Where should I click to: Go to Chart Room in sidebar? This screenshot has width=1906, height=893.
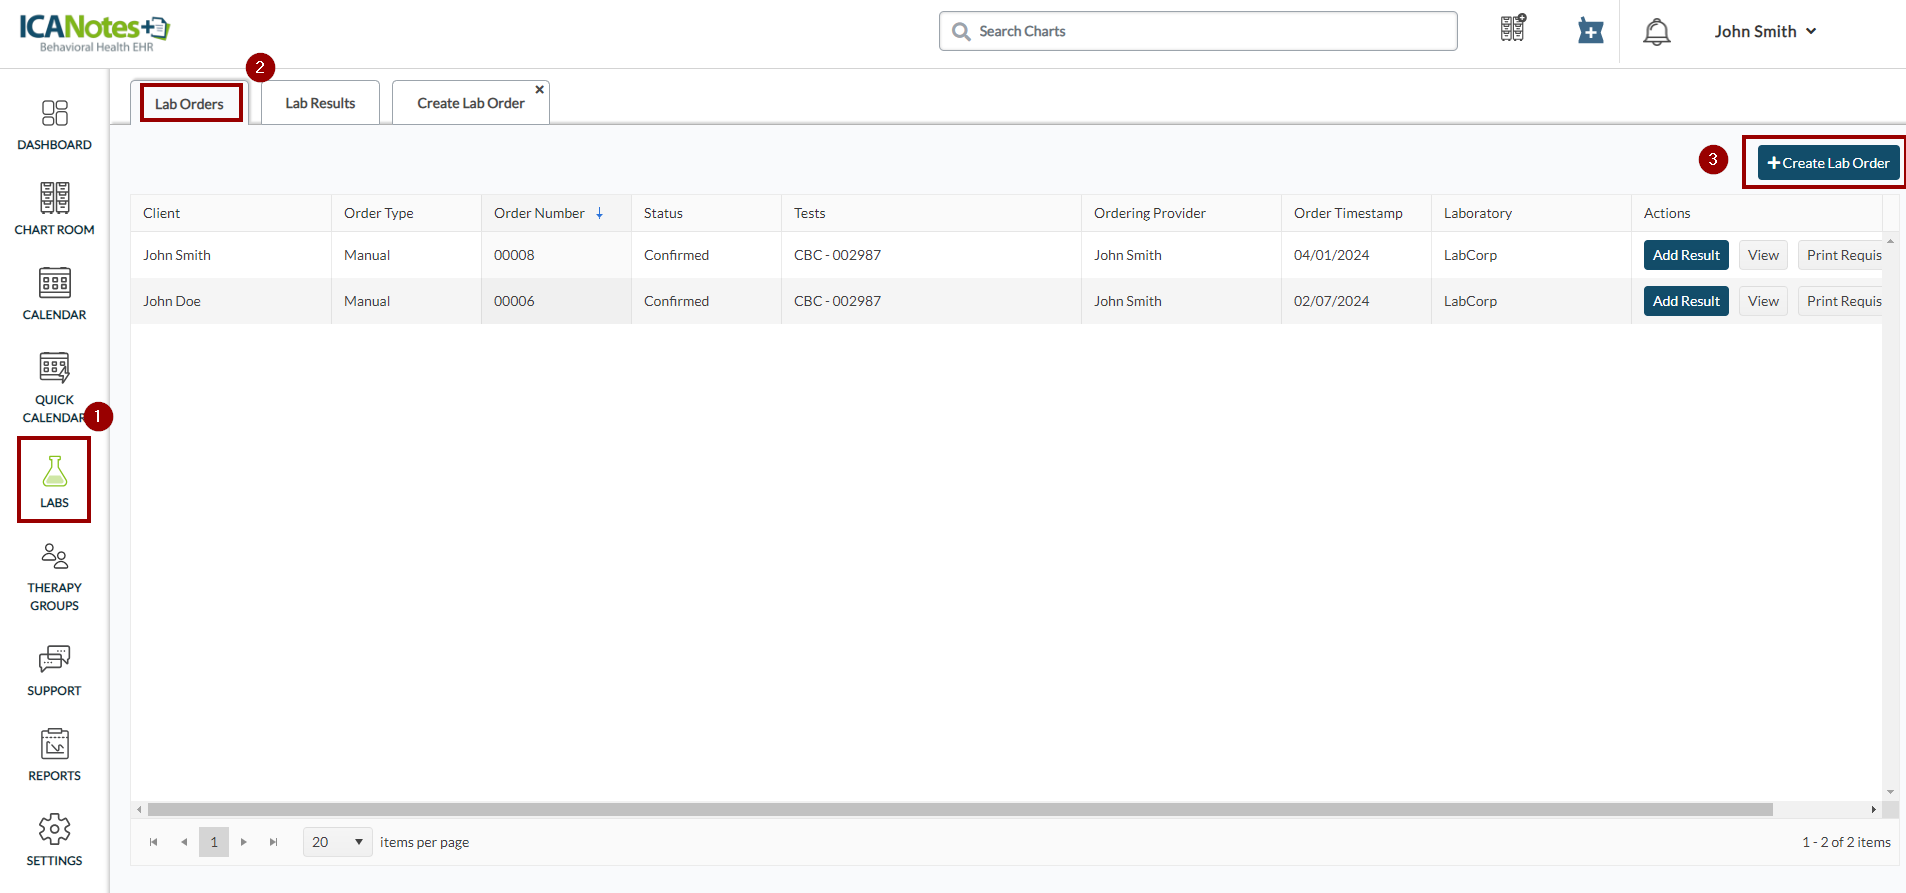(54, 209)
